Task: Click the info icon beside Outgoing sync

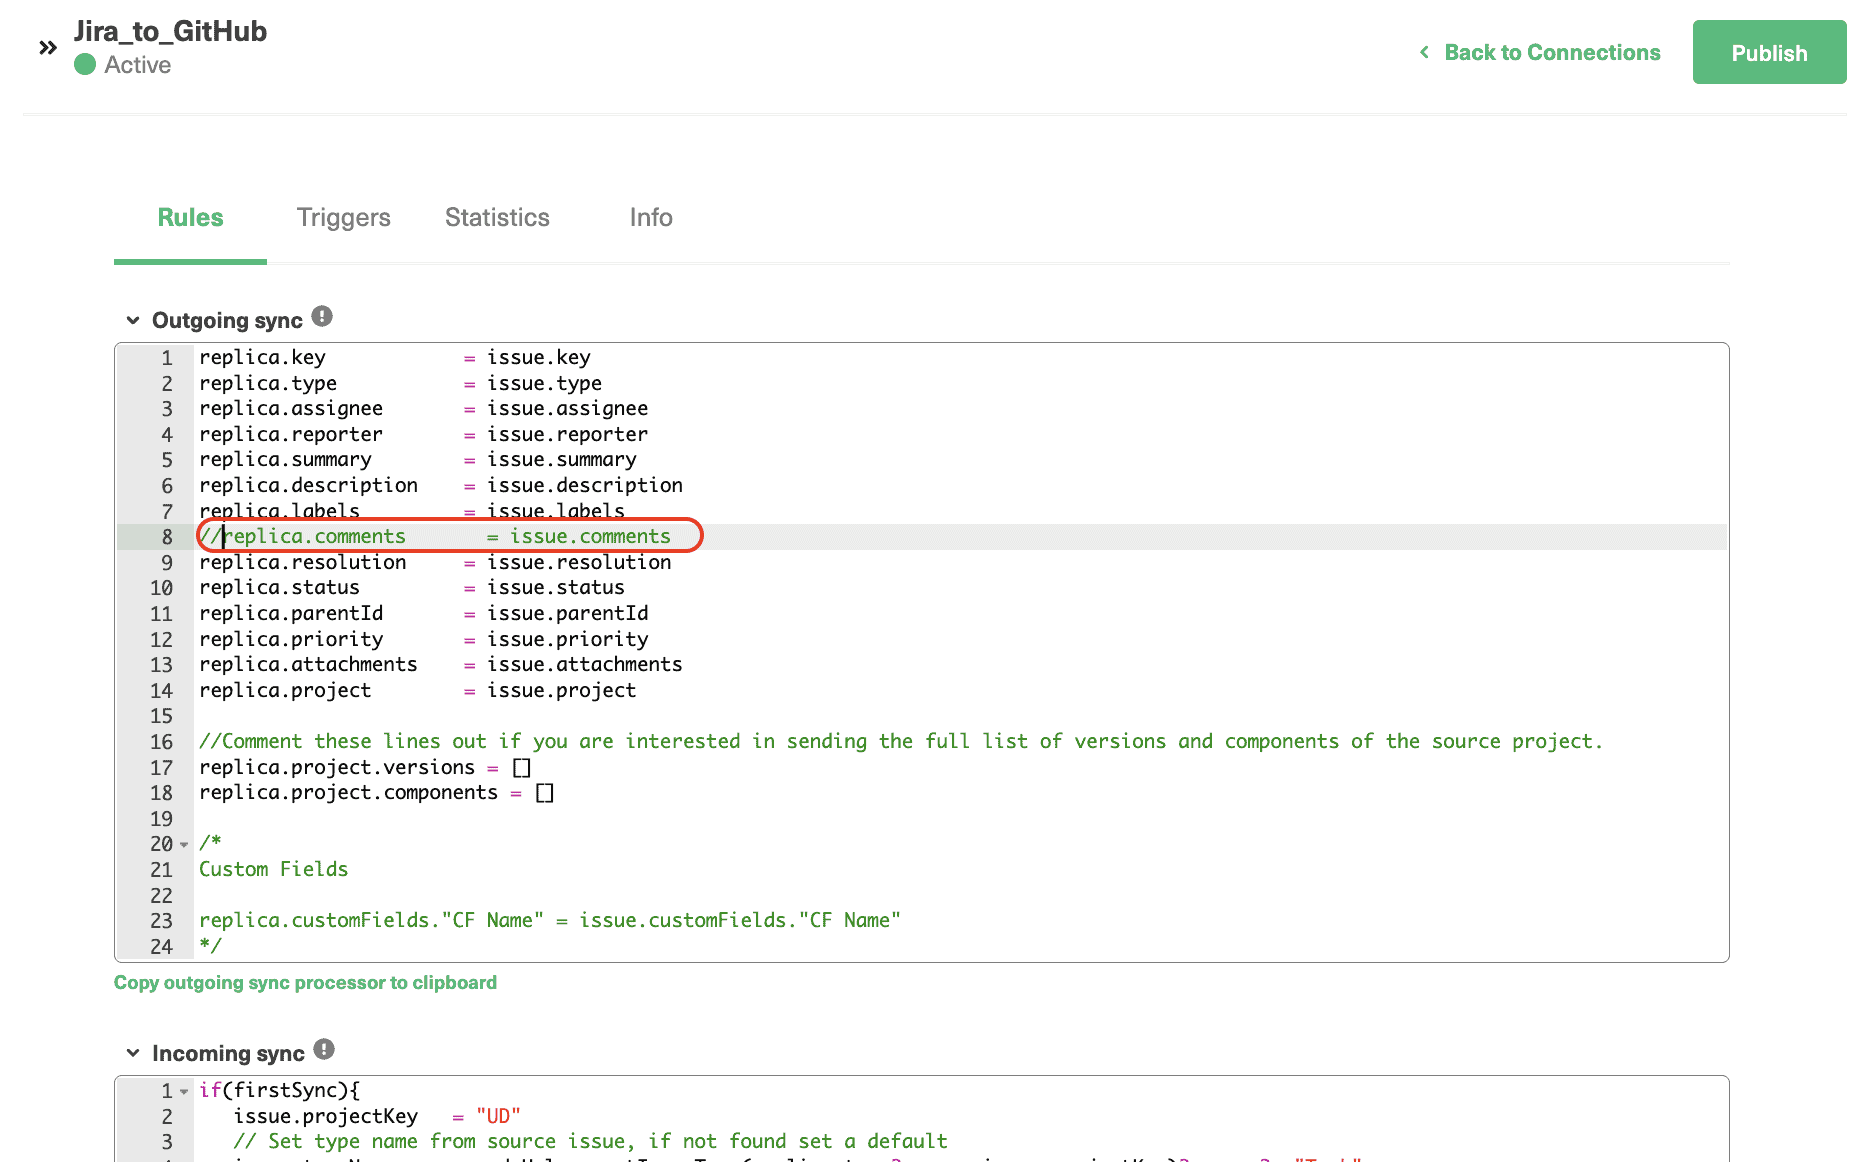Action: click(321, 315)
